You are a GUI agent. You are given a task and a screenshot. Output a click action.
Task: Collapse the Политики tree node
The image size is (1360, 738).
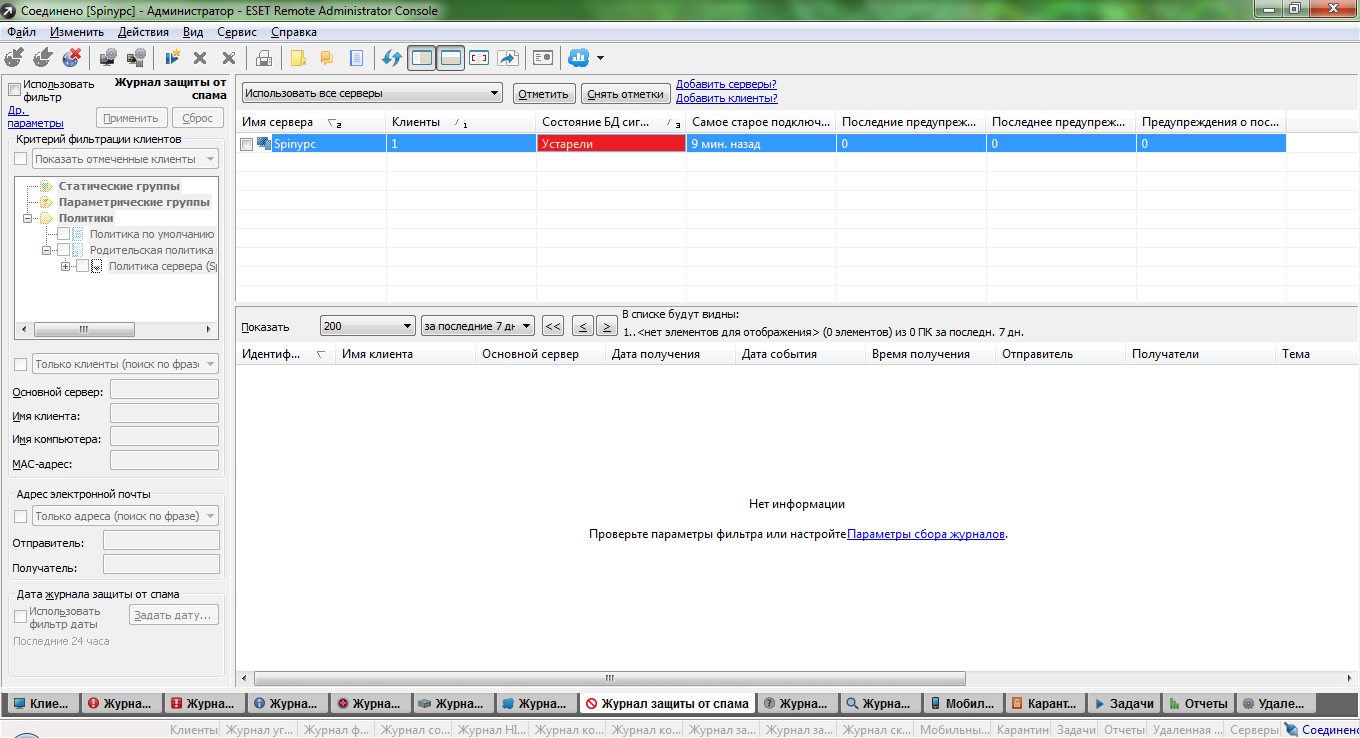tap(28, 218)
